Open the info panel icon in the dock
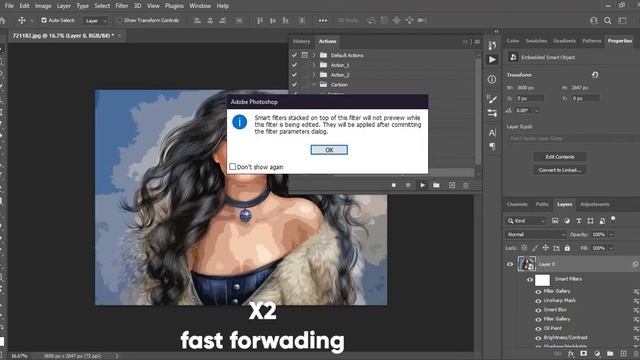This screenshot has height=360, width=640. point(492,79)
